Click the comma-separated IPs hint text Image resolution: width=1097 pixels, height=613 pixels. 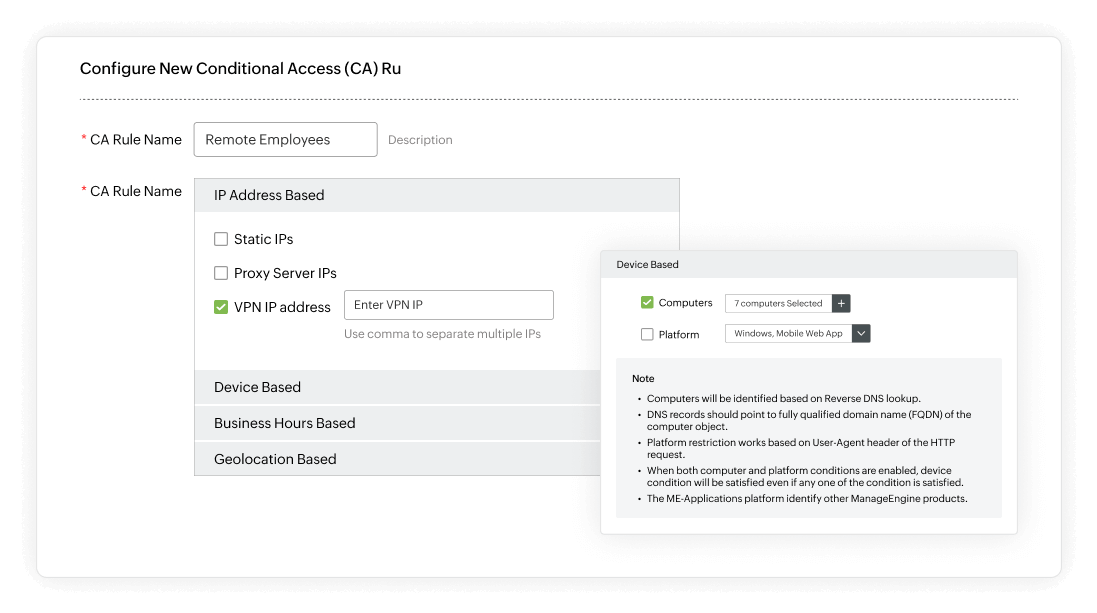coord(442,334)
